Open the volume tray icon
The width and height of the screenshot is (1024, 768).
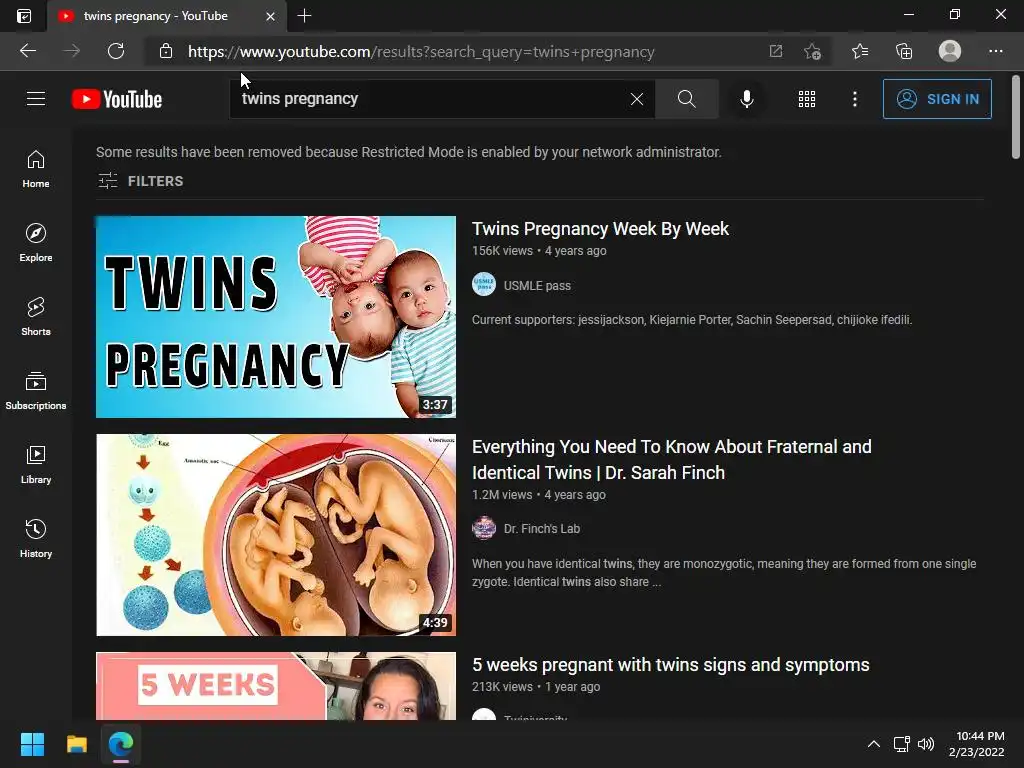(x=925, y=744)
